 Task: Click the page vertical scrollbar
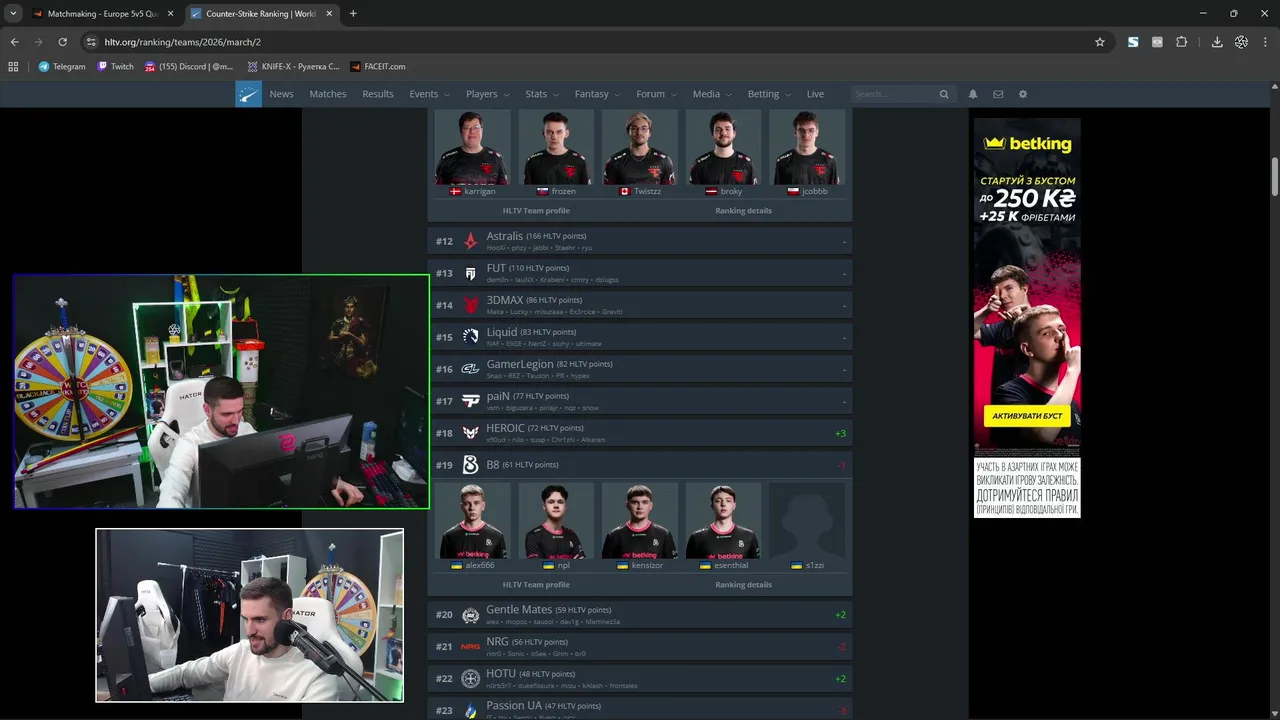[1275, 177]
